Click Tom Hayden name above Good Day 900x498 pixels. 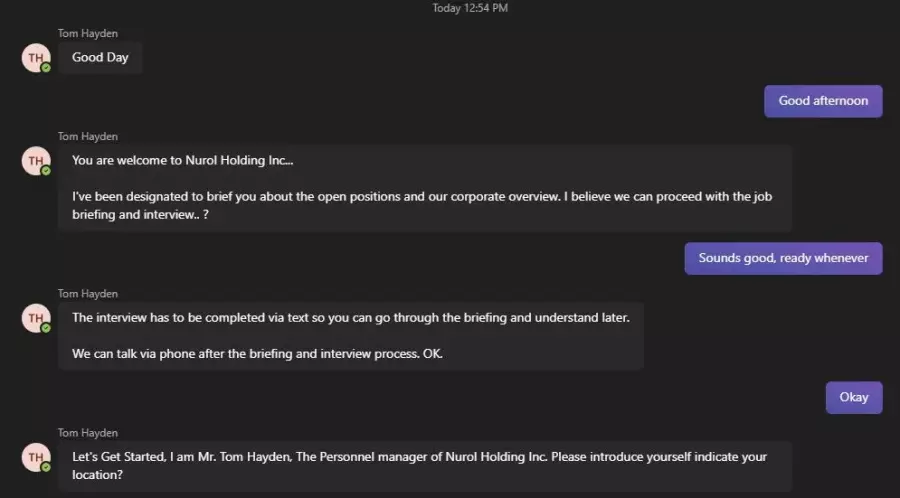[88, 33]
